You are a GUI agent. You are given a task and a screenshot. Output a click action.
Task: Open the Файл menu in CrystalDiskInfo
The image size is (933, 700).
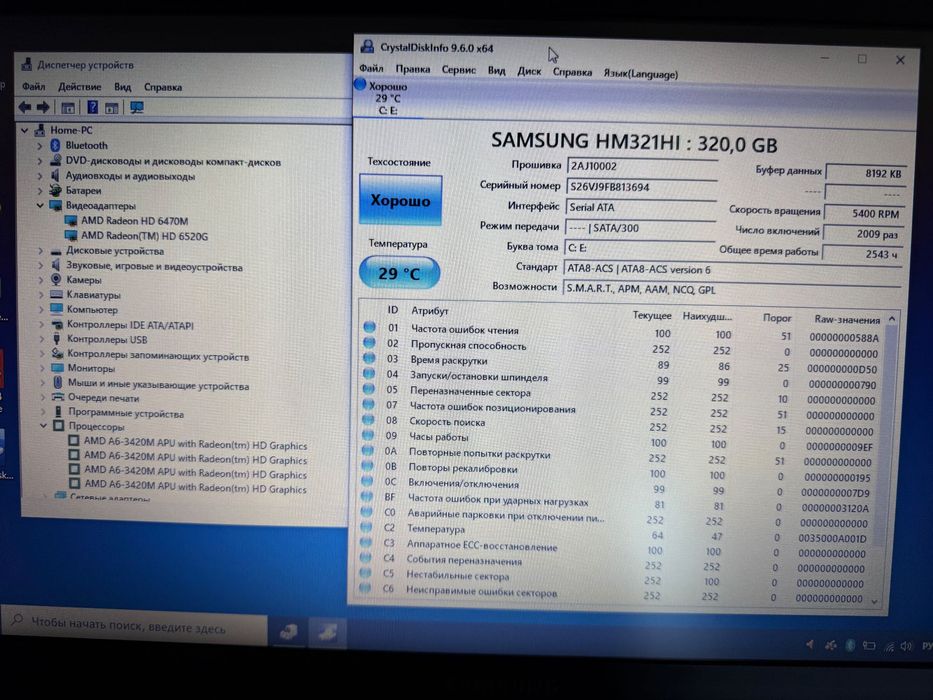point(371,68)
